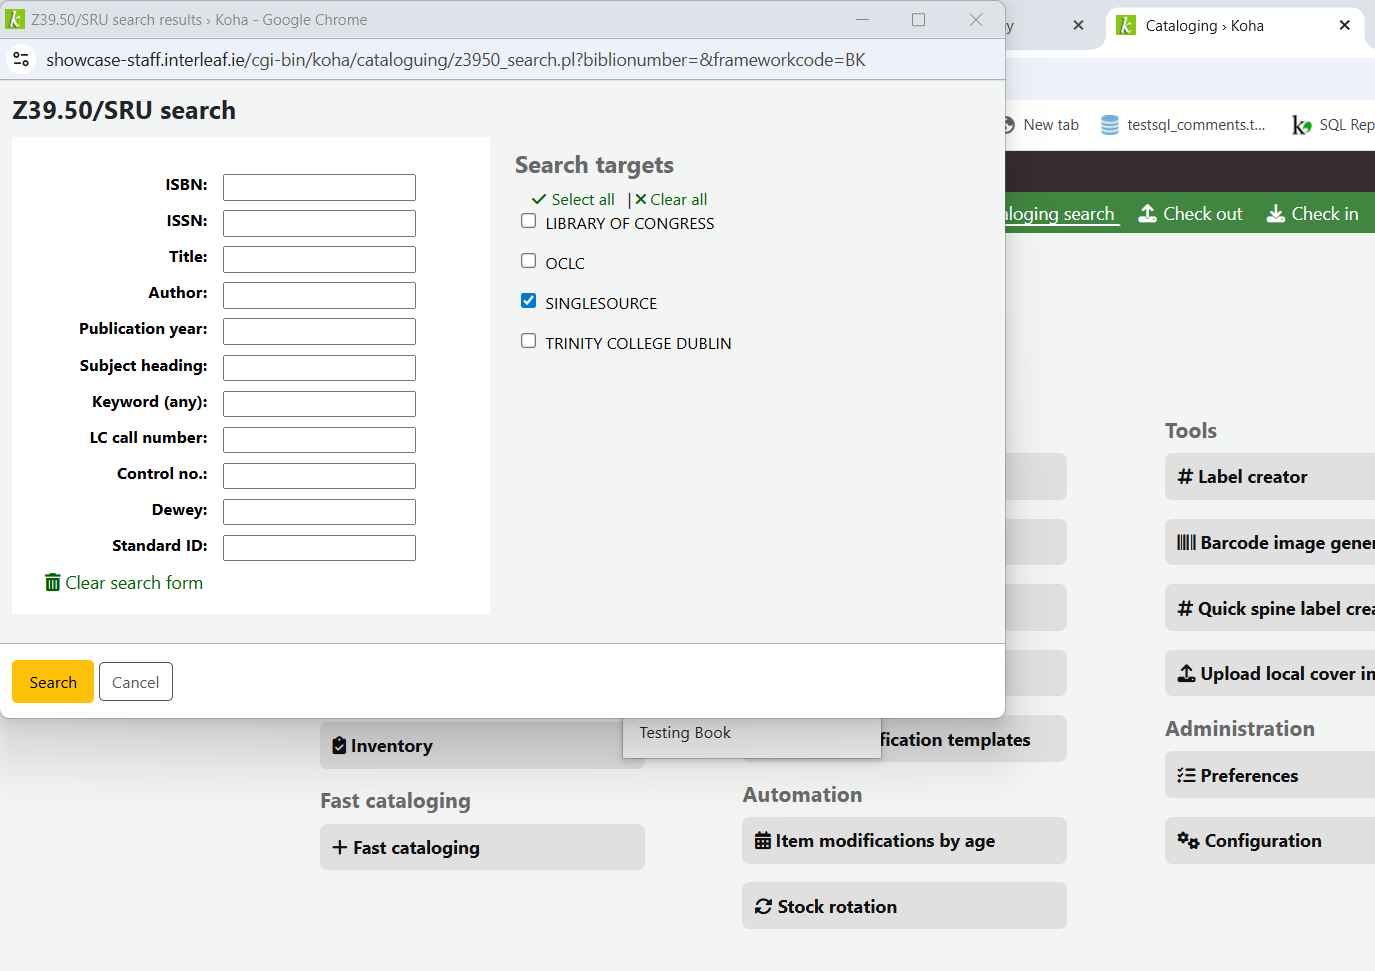Enable the LIBRARY OF CONGRESS checkbox
The image size is (1375, 971).
528,221
